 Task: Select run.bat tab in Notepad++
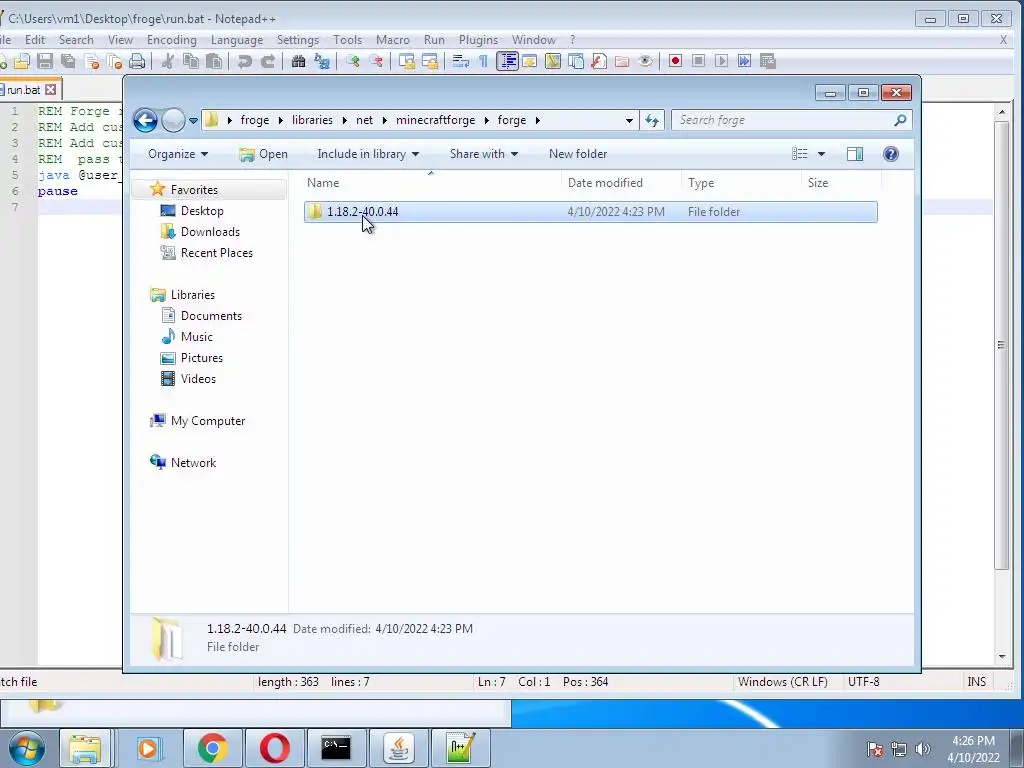[24, 90]
